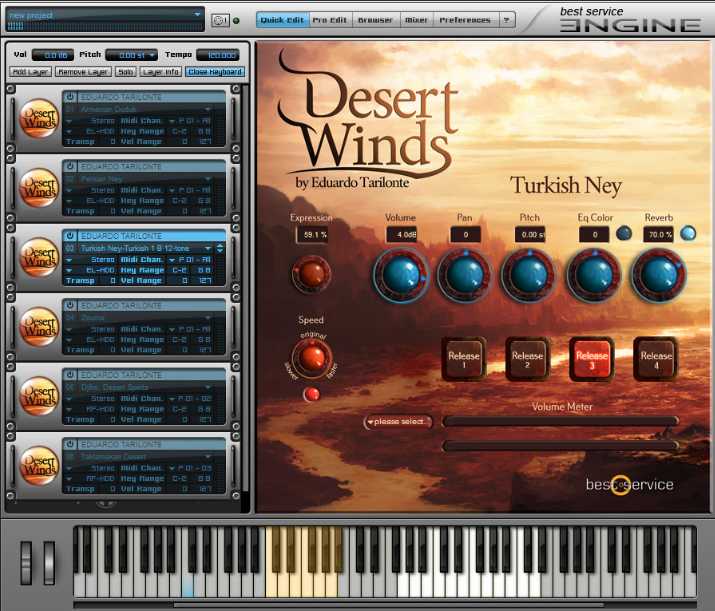Toggle power on Taklamakan Desert layer
Viewport: 715px width, 611px height.
[x=70, y=444]
